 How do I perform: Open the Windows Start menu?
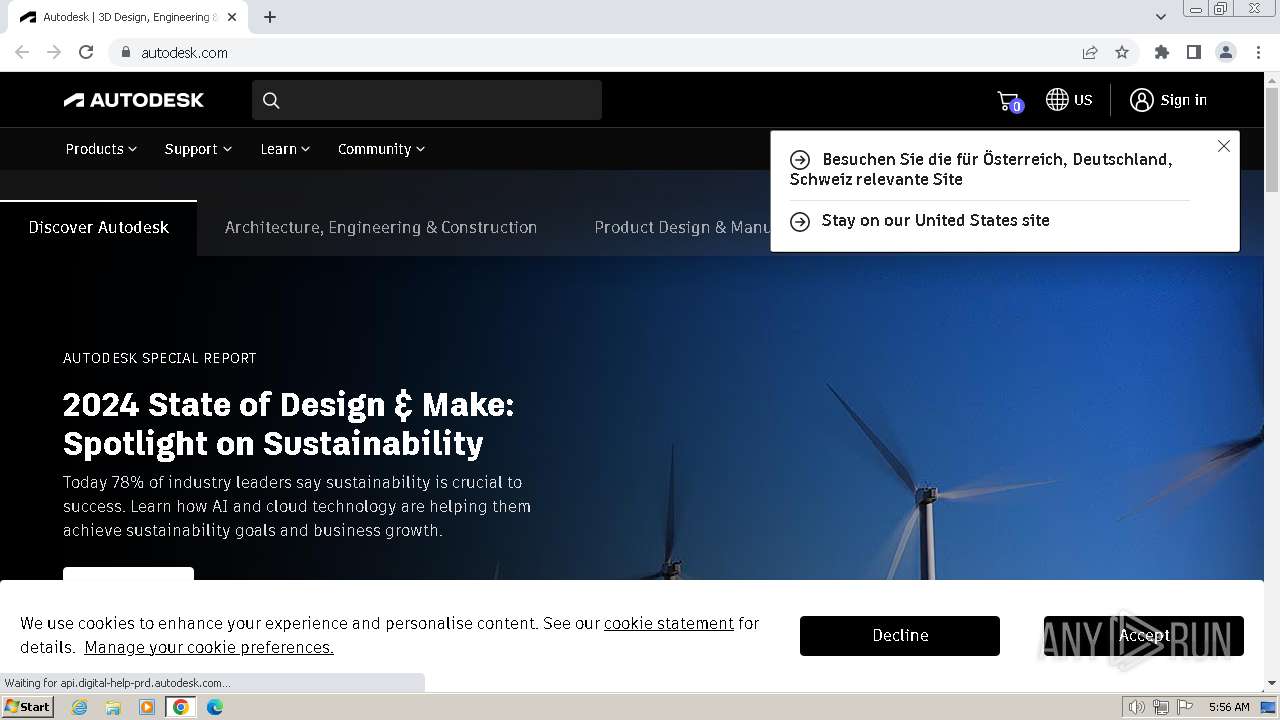27,707
